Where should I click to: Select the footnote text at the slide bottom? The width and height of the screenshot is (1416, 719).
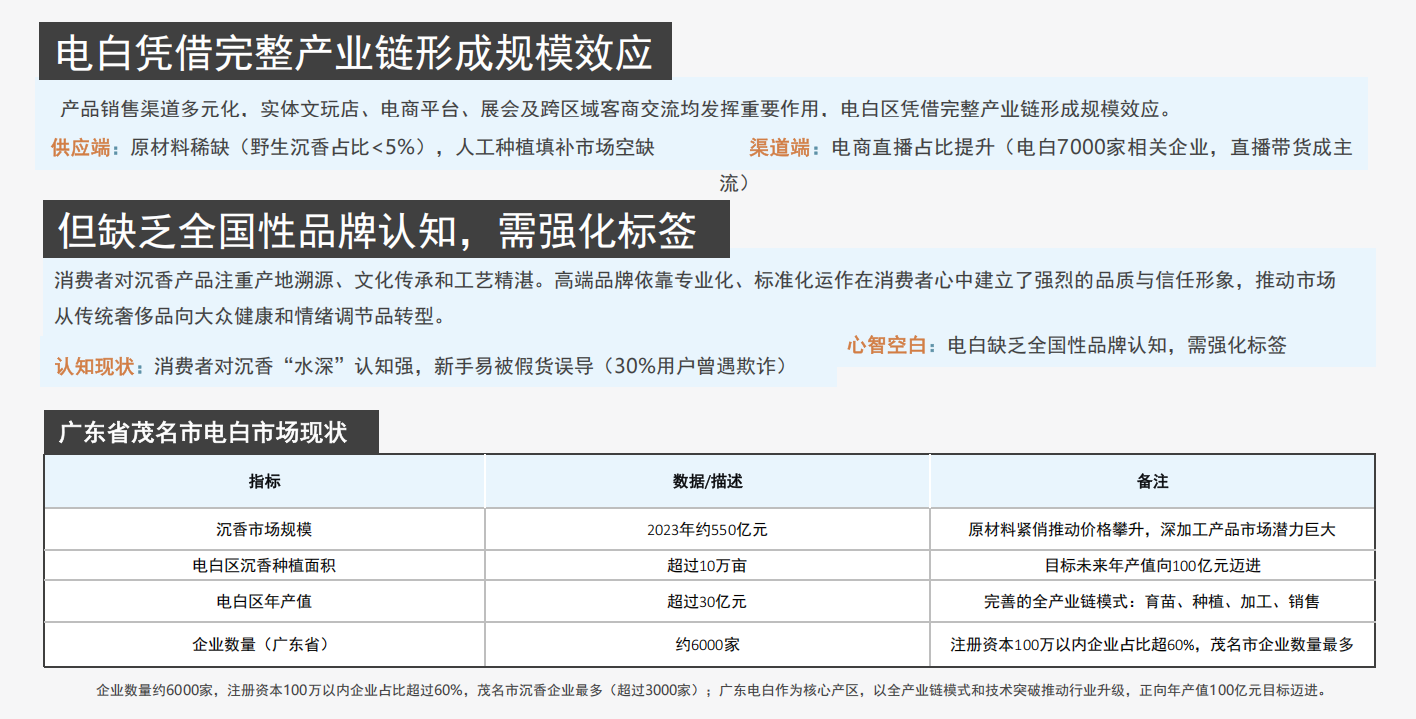708,691
